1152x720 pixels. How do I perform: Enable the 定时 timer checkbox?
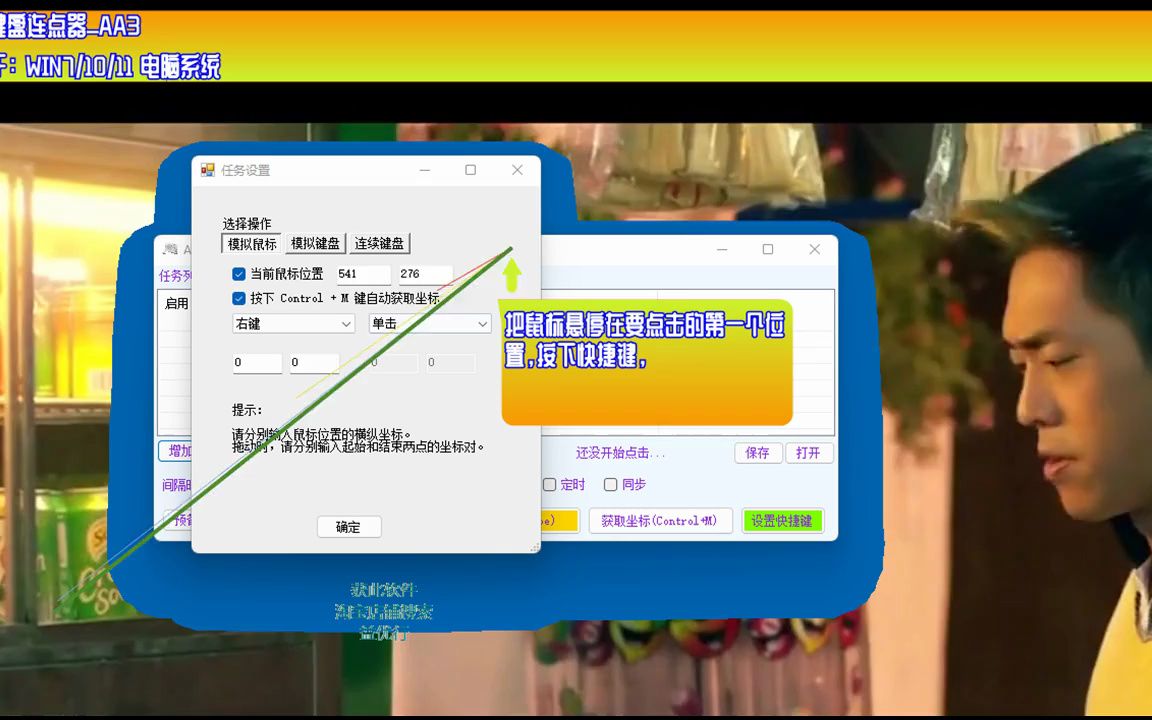coord(549,484)
